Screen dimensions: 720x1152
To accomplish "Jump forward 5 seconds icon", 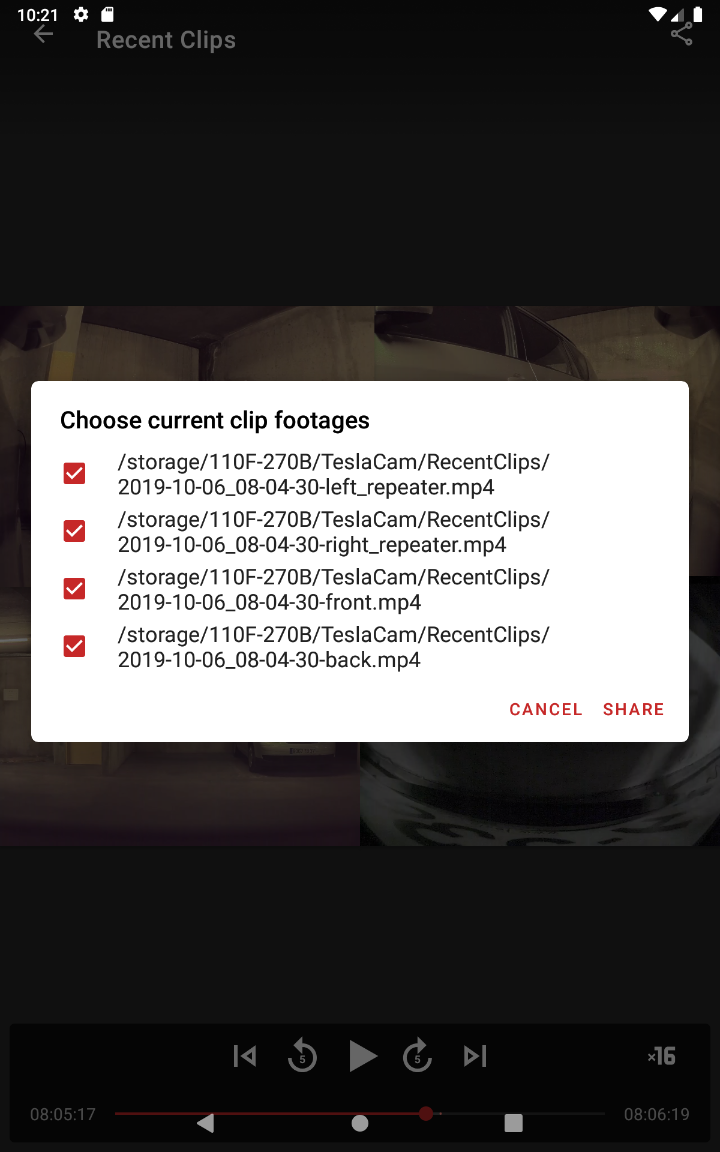I will [417, 1056].
